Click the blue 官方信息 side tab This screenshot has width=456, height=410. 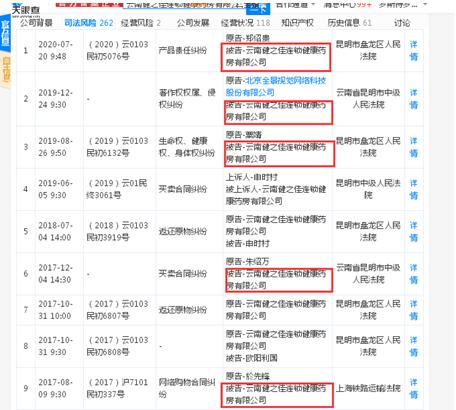click(5, 33)
